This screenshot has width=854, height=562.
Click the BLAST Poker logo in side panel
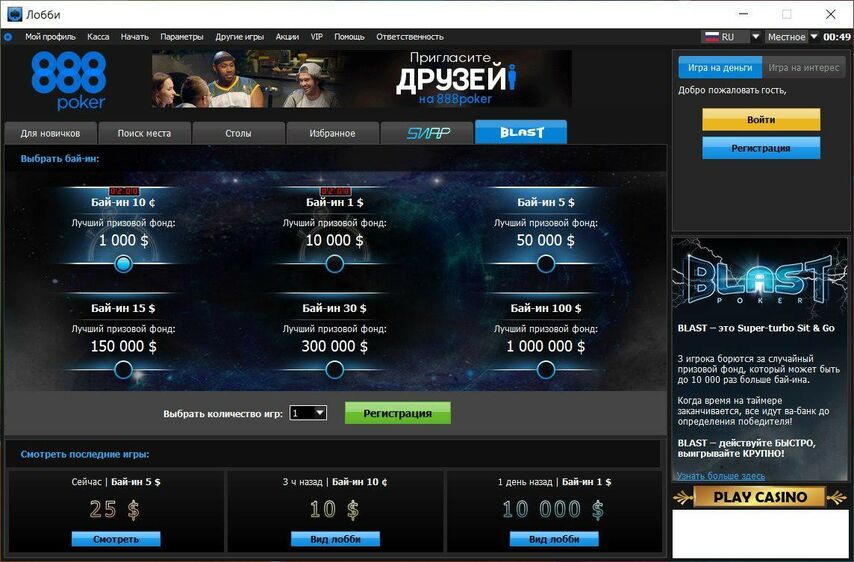coord(760,279)
